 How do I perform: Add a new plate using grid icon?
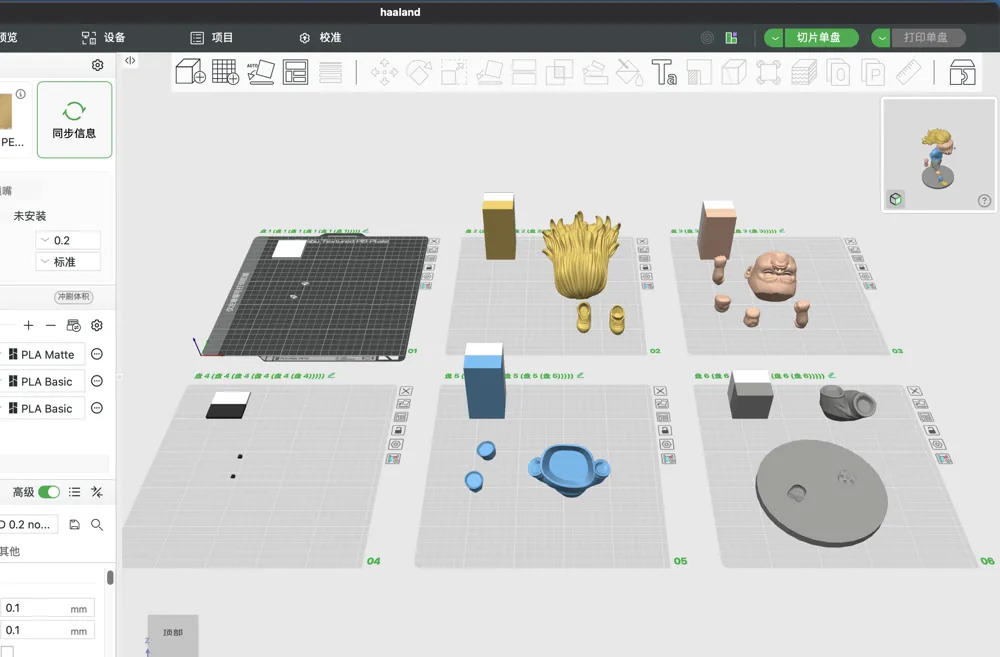point(225,71)
